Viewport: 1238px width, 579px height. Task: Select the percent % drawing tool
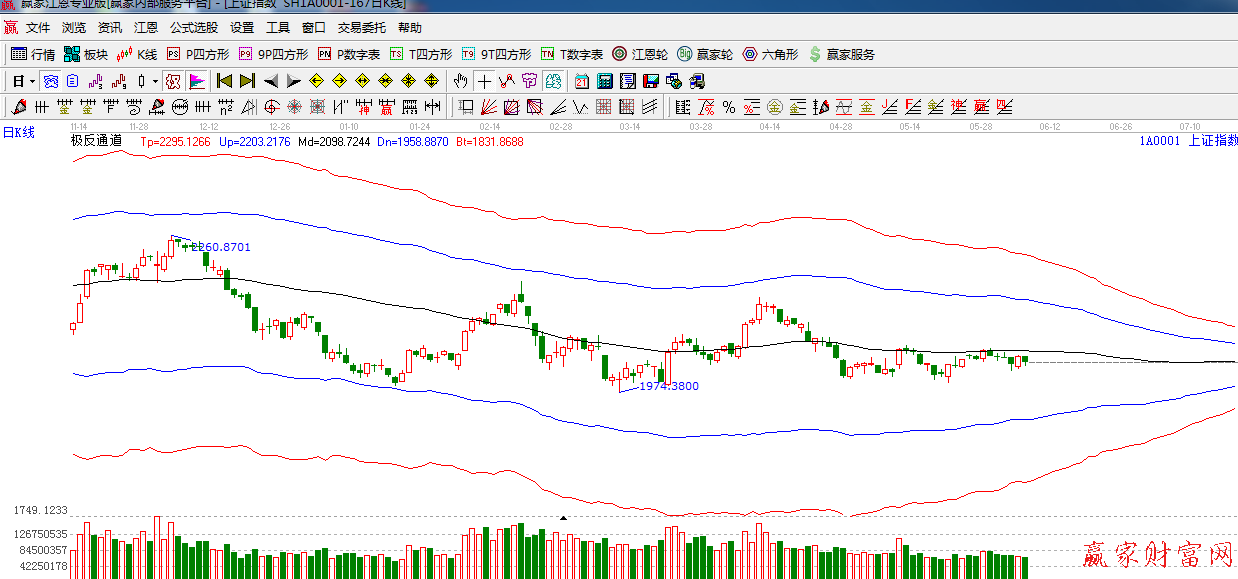(729, 107)
